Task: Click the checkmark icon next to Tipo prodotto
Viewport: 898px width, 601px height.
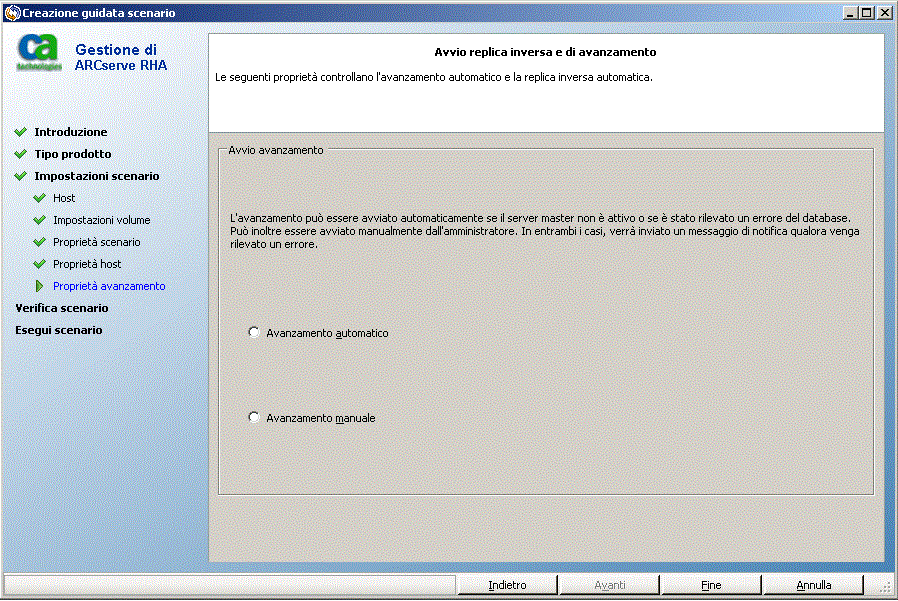Action: tap(22, 153)
